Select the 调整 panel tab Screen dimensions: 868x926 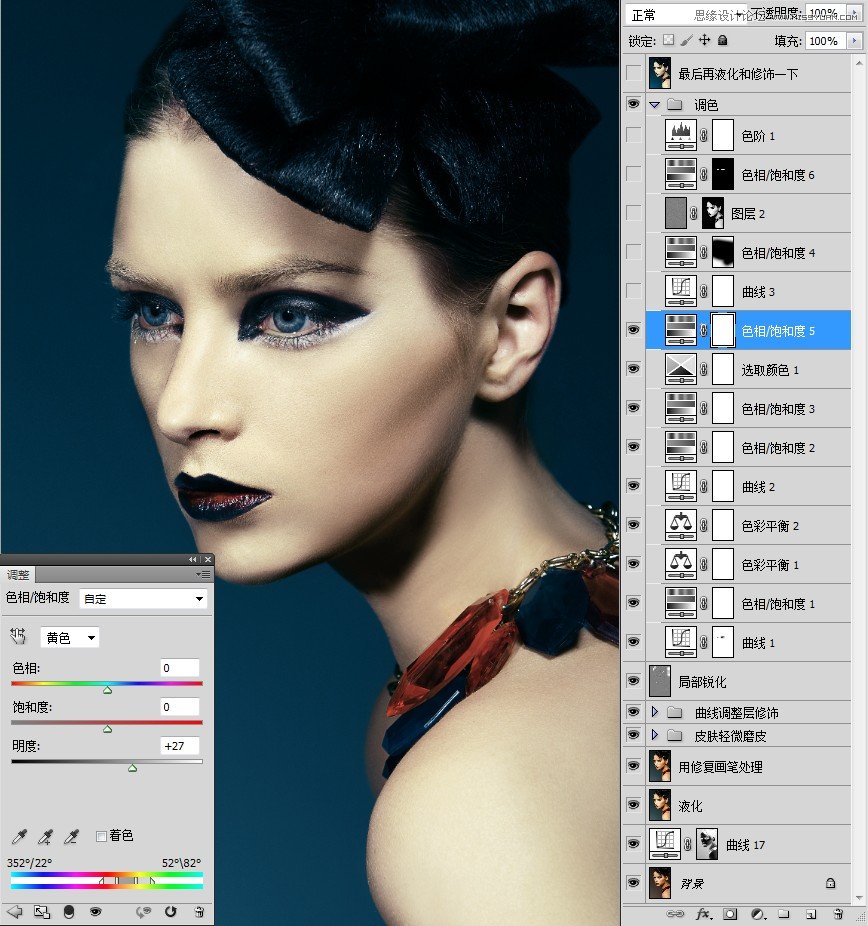18,575
